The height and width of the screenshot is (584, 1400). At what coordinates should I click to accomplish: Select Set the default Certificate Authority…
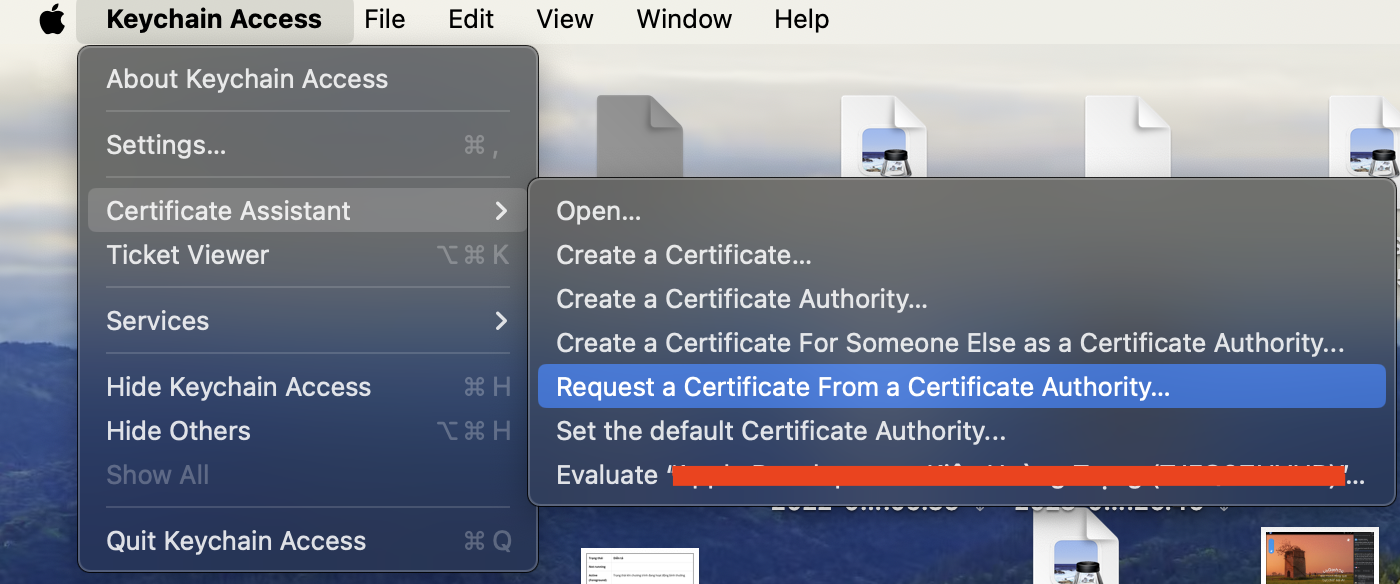tap(962, 431)
